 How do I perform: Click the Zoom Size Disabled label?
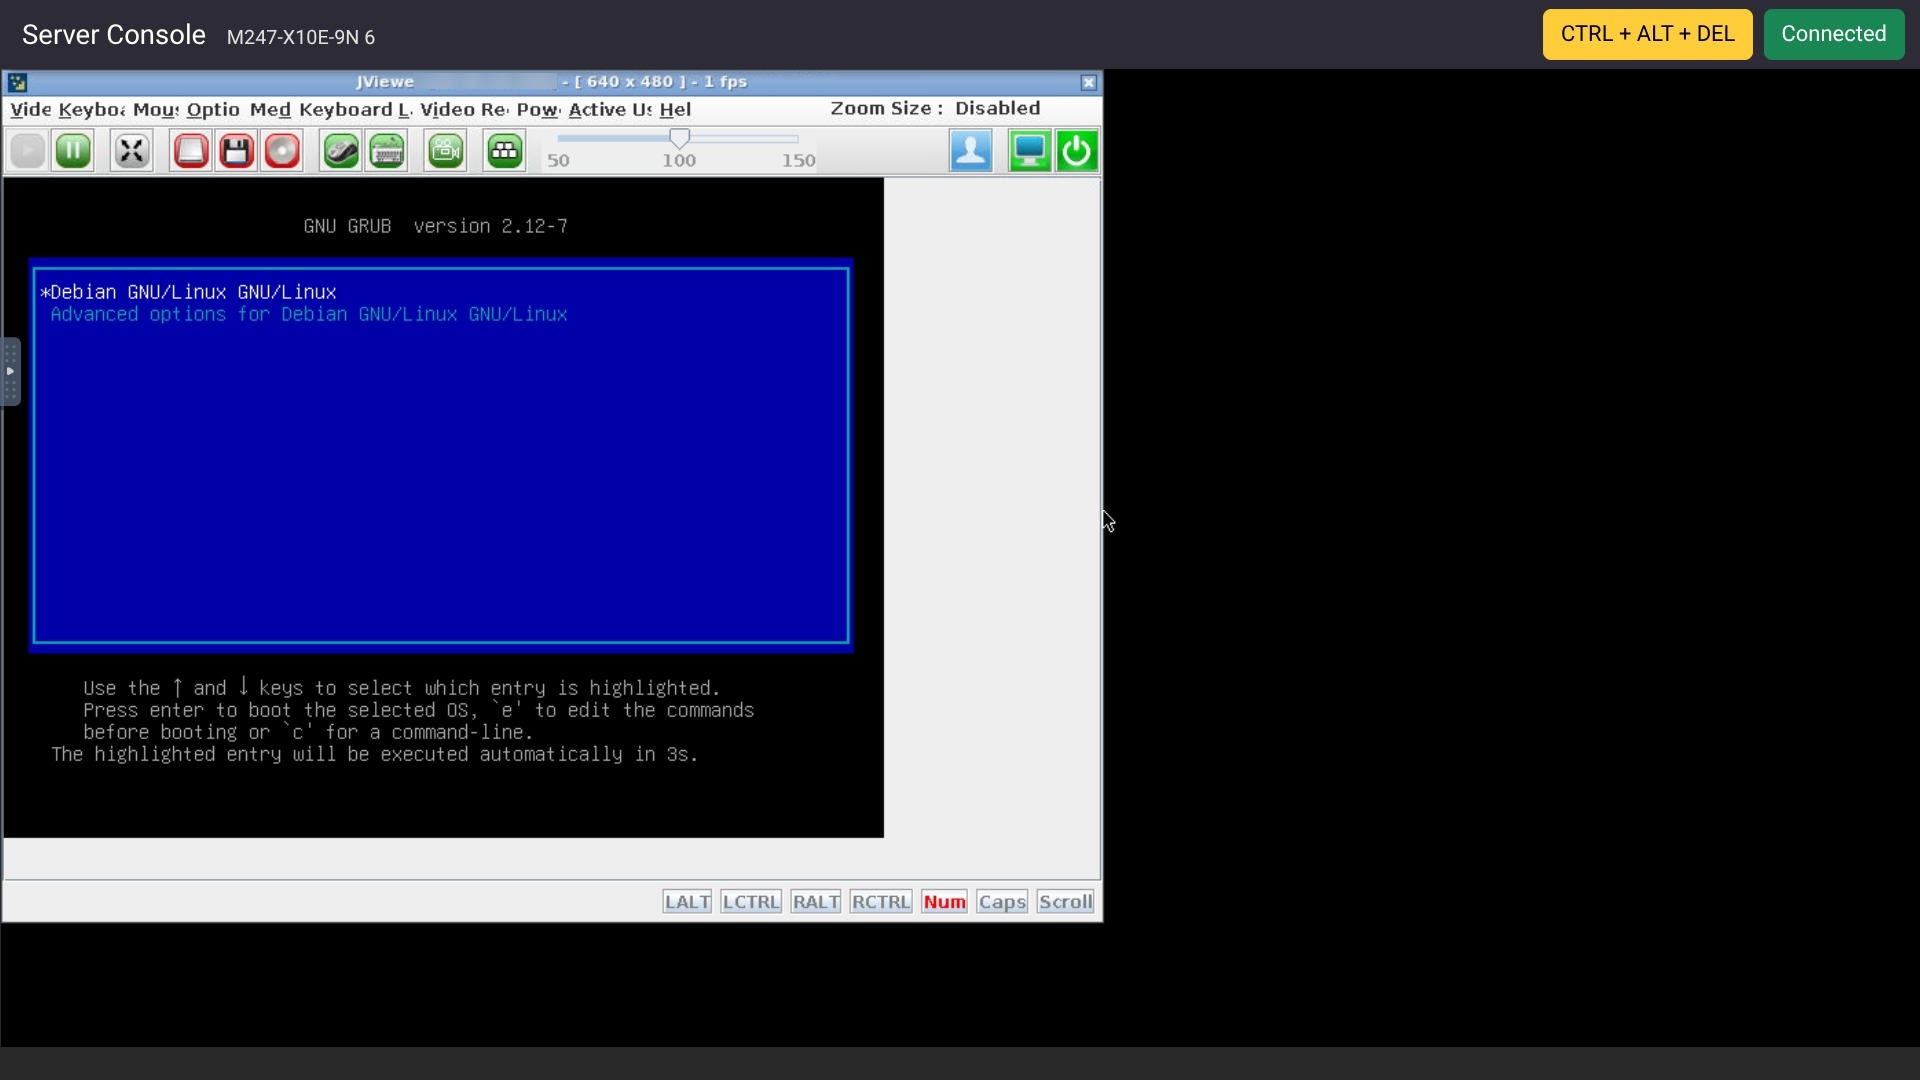[x=935, y=108]
